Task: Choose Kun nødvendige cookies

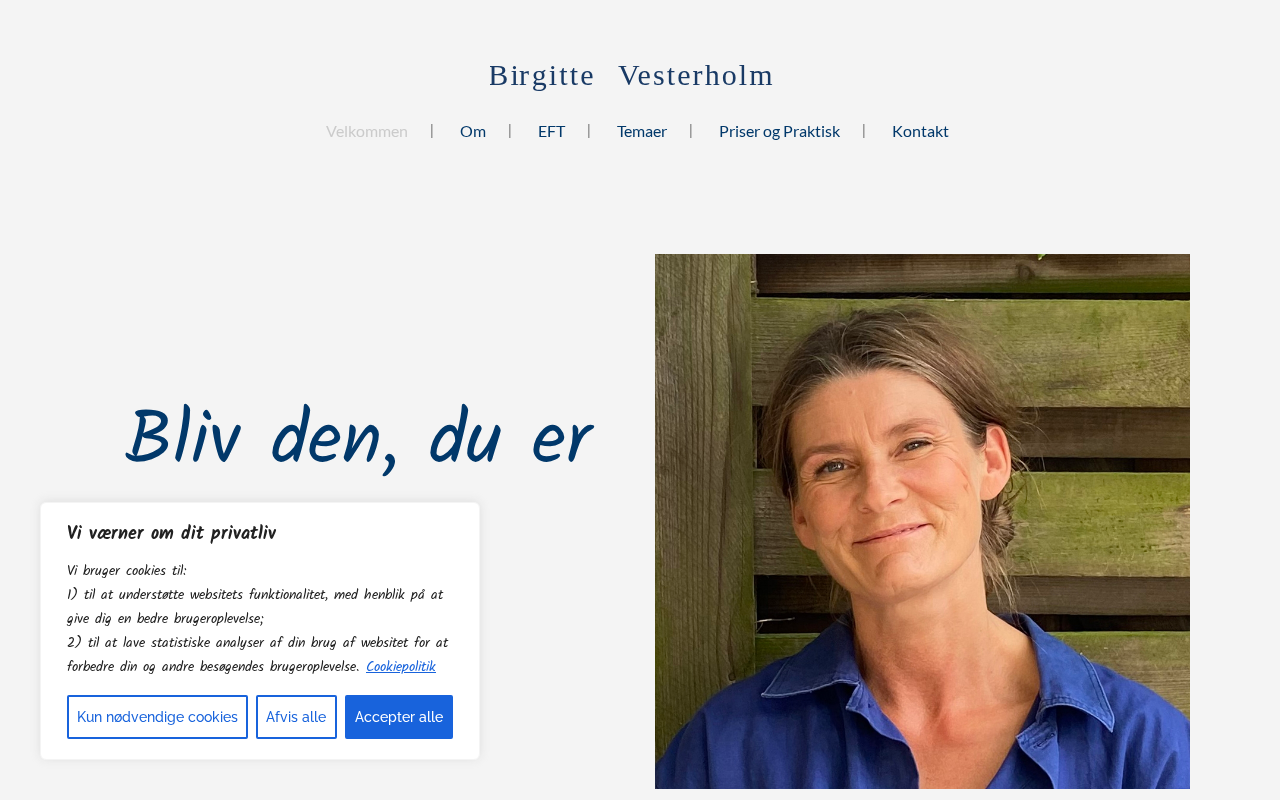Action: (x=157, y=717)
